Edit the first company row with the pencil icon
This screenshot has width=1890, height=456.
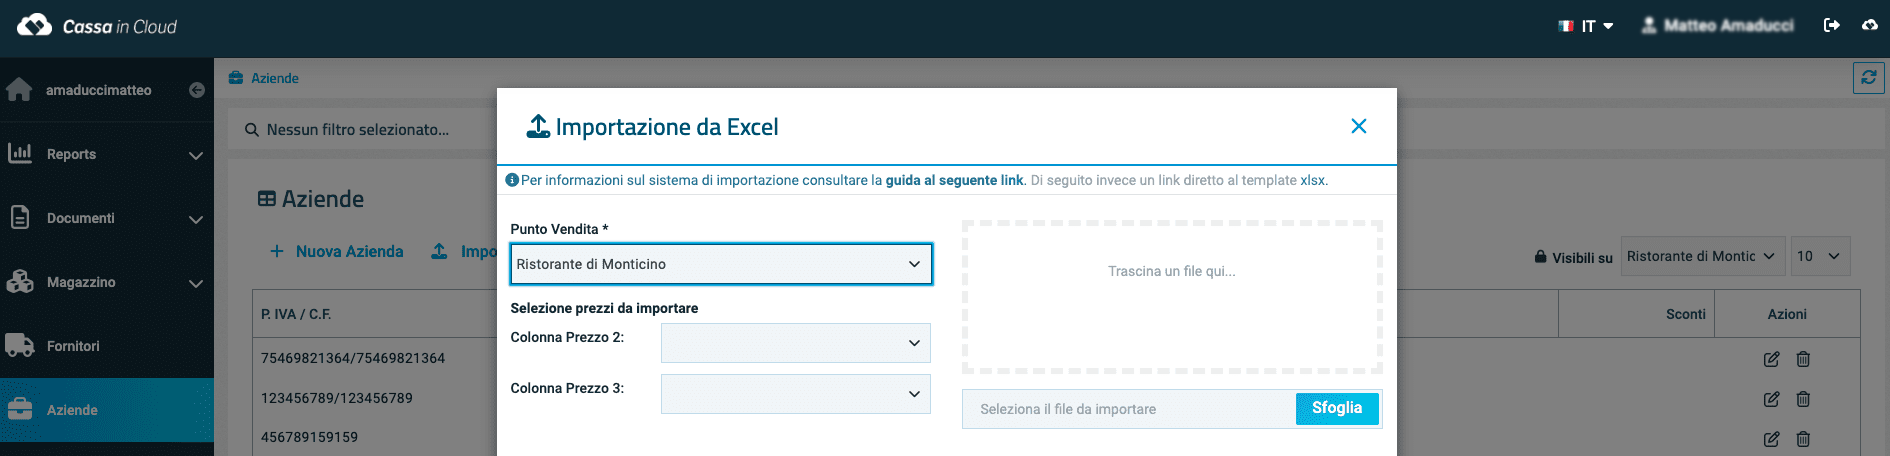pyautogui.click(x=1771, y=359)
